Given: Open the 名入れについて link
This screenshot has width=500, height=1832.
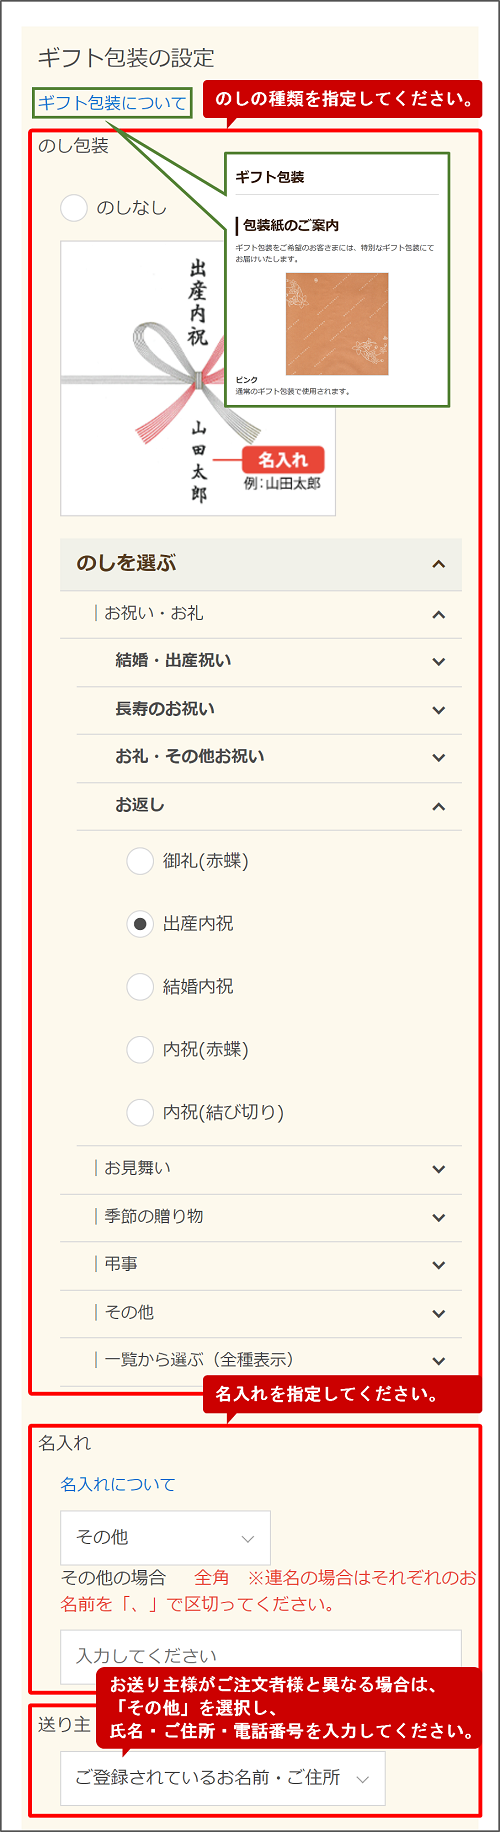Looking at the screenshot, I should pyautogui.click(x=118, y=1485).
